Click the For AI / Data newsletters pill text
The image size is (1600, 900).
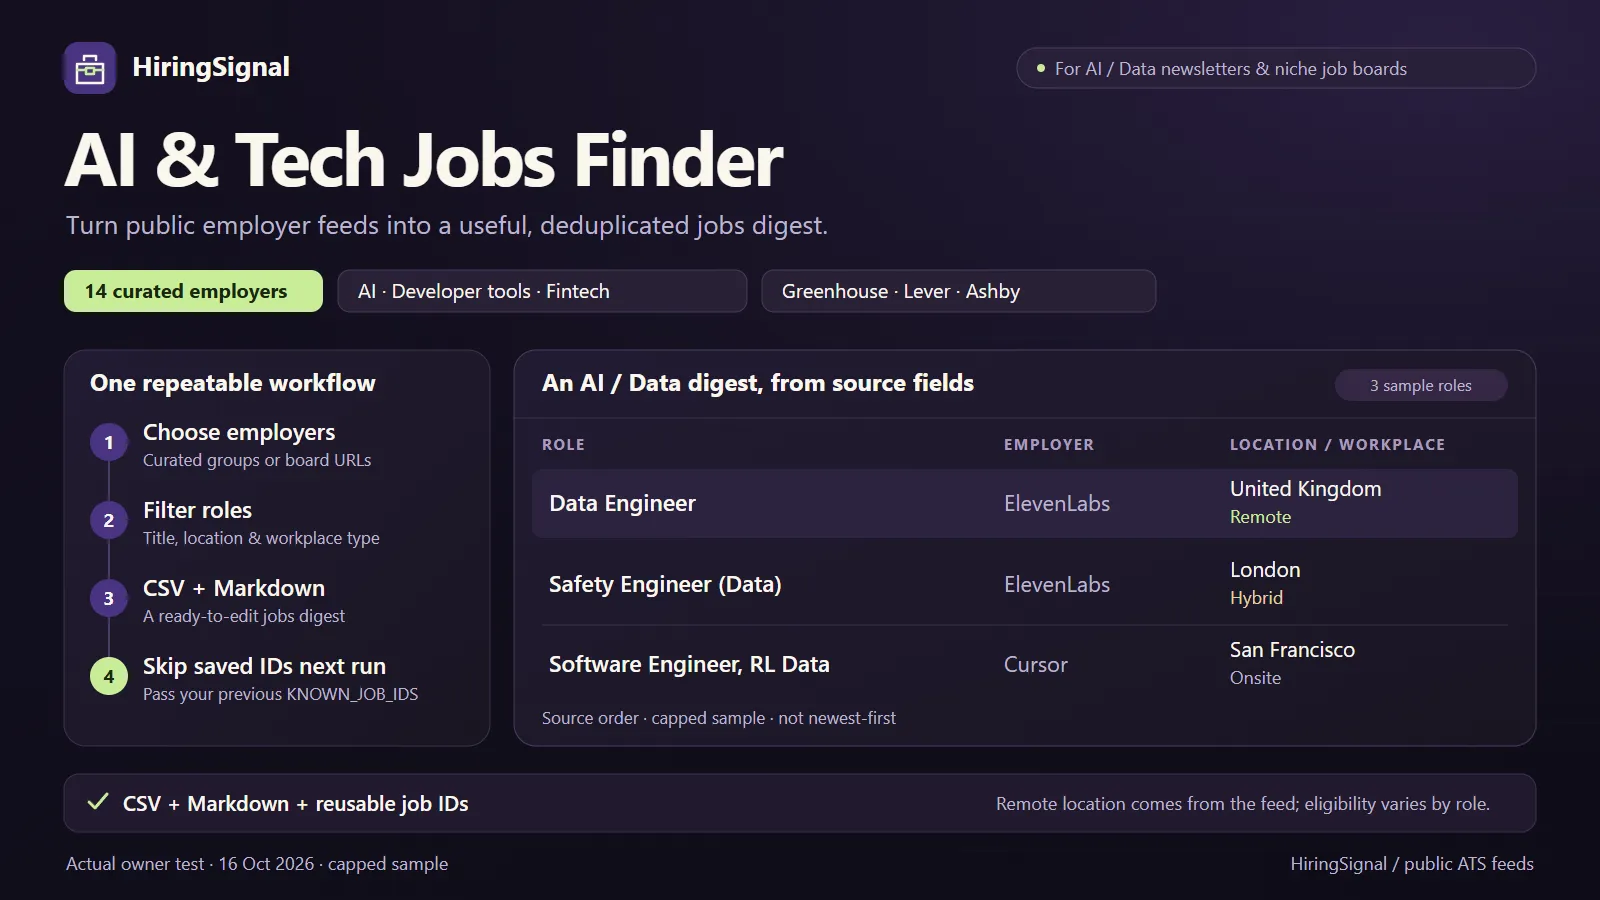(x=1231, y=69)
